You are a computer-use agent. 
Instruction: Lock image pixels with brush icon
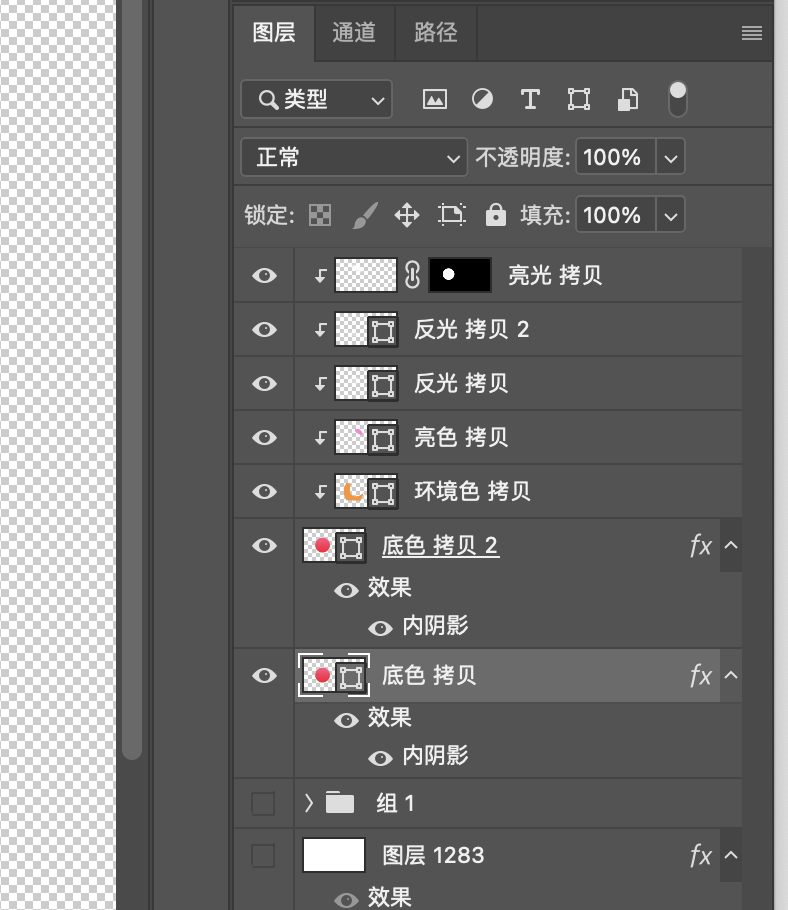click(366, 215)
